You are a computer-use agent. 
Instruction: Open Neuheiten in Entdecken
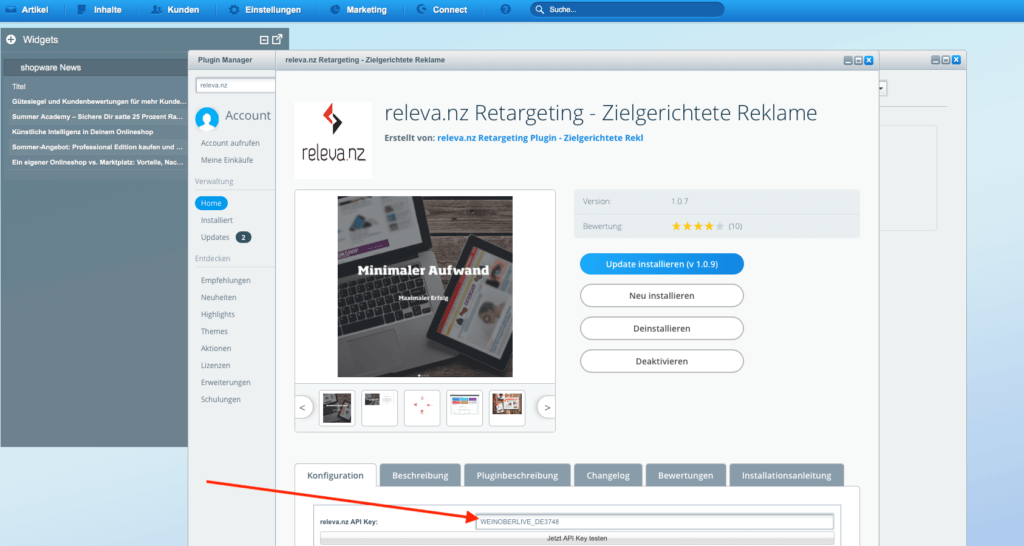click(x=218, y=297)
